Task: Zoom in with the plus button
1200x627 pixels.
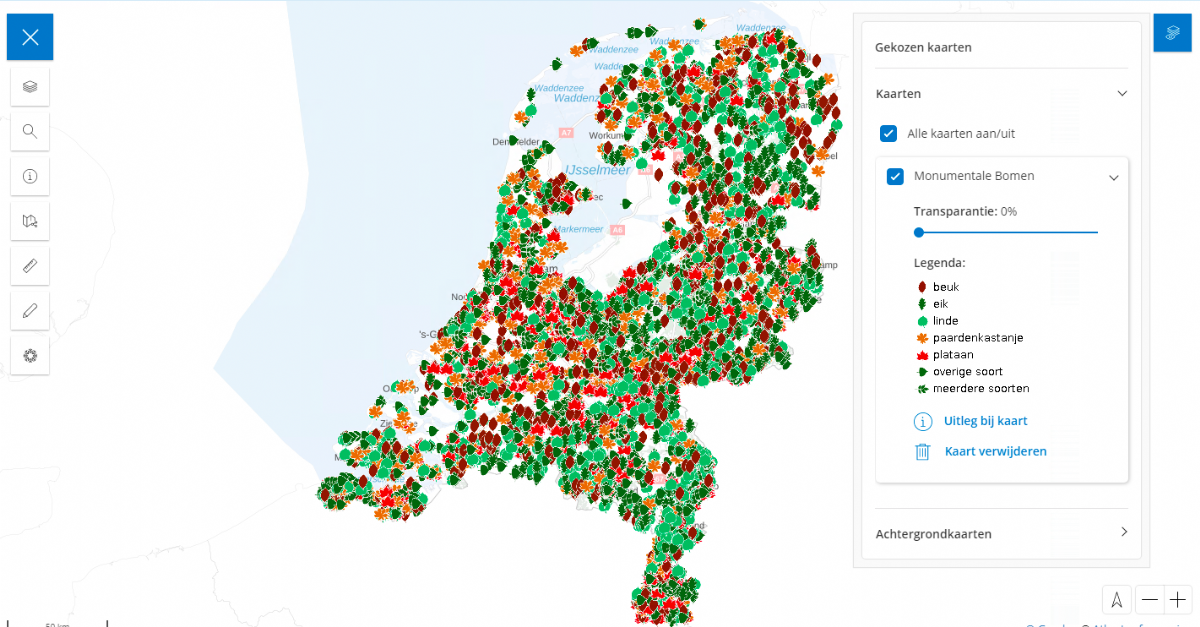Action: (1178, 600)
